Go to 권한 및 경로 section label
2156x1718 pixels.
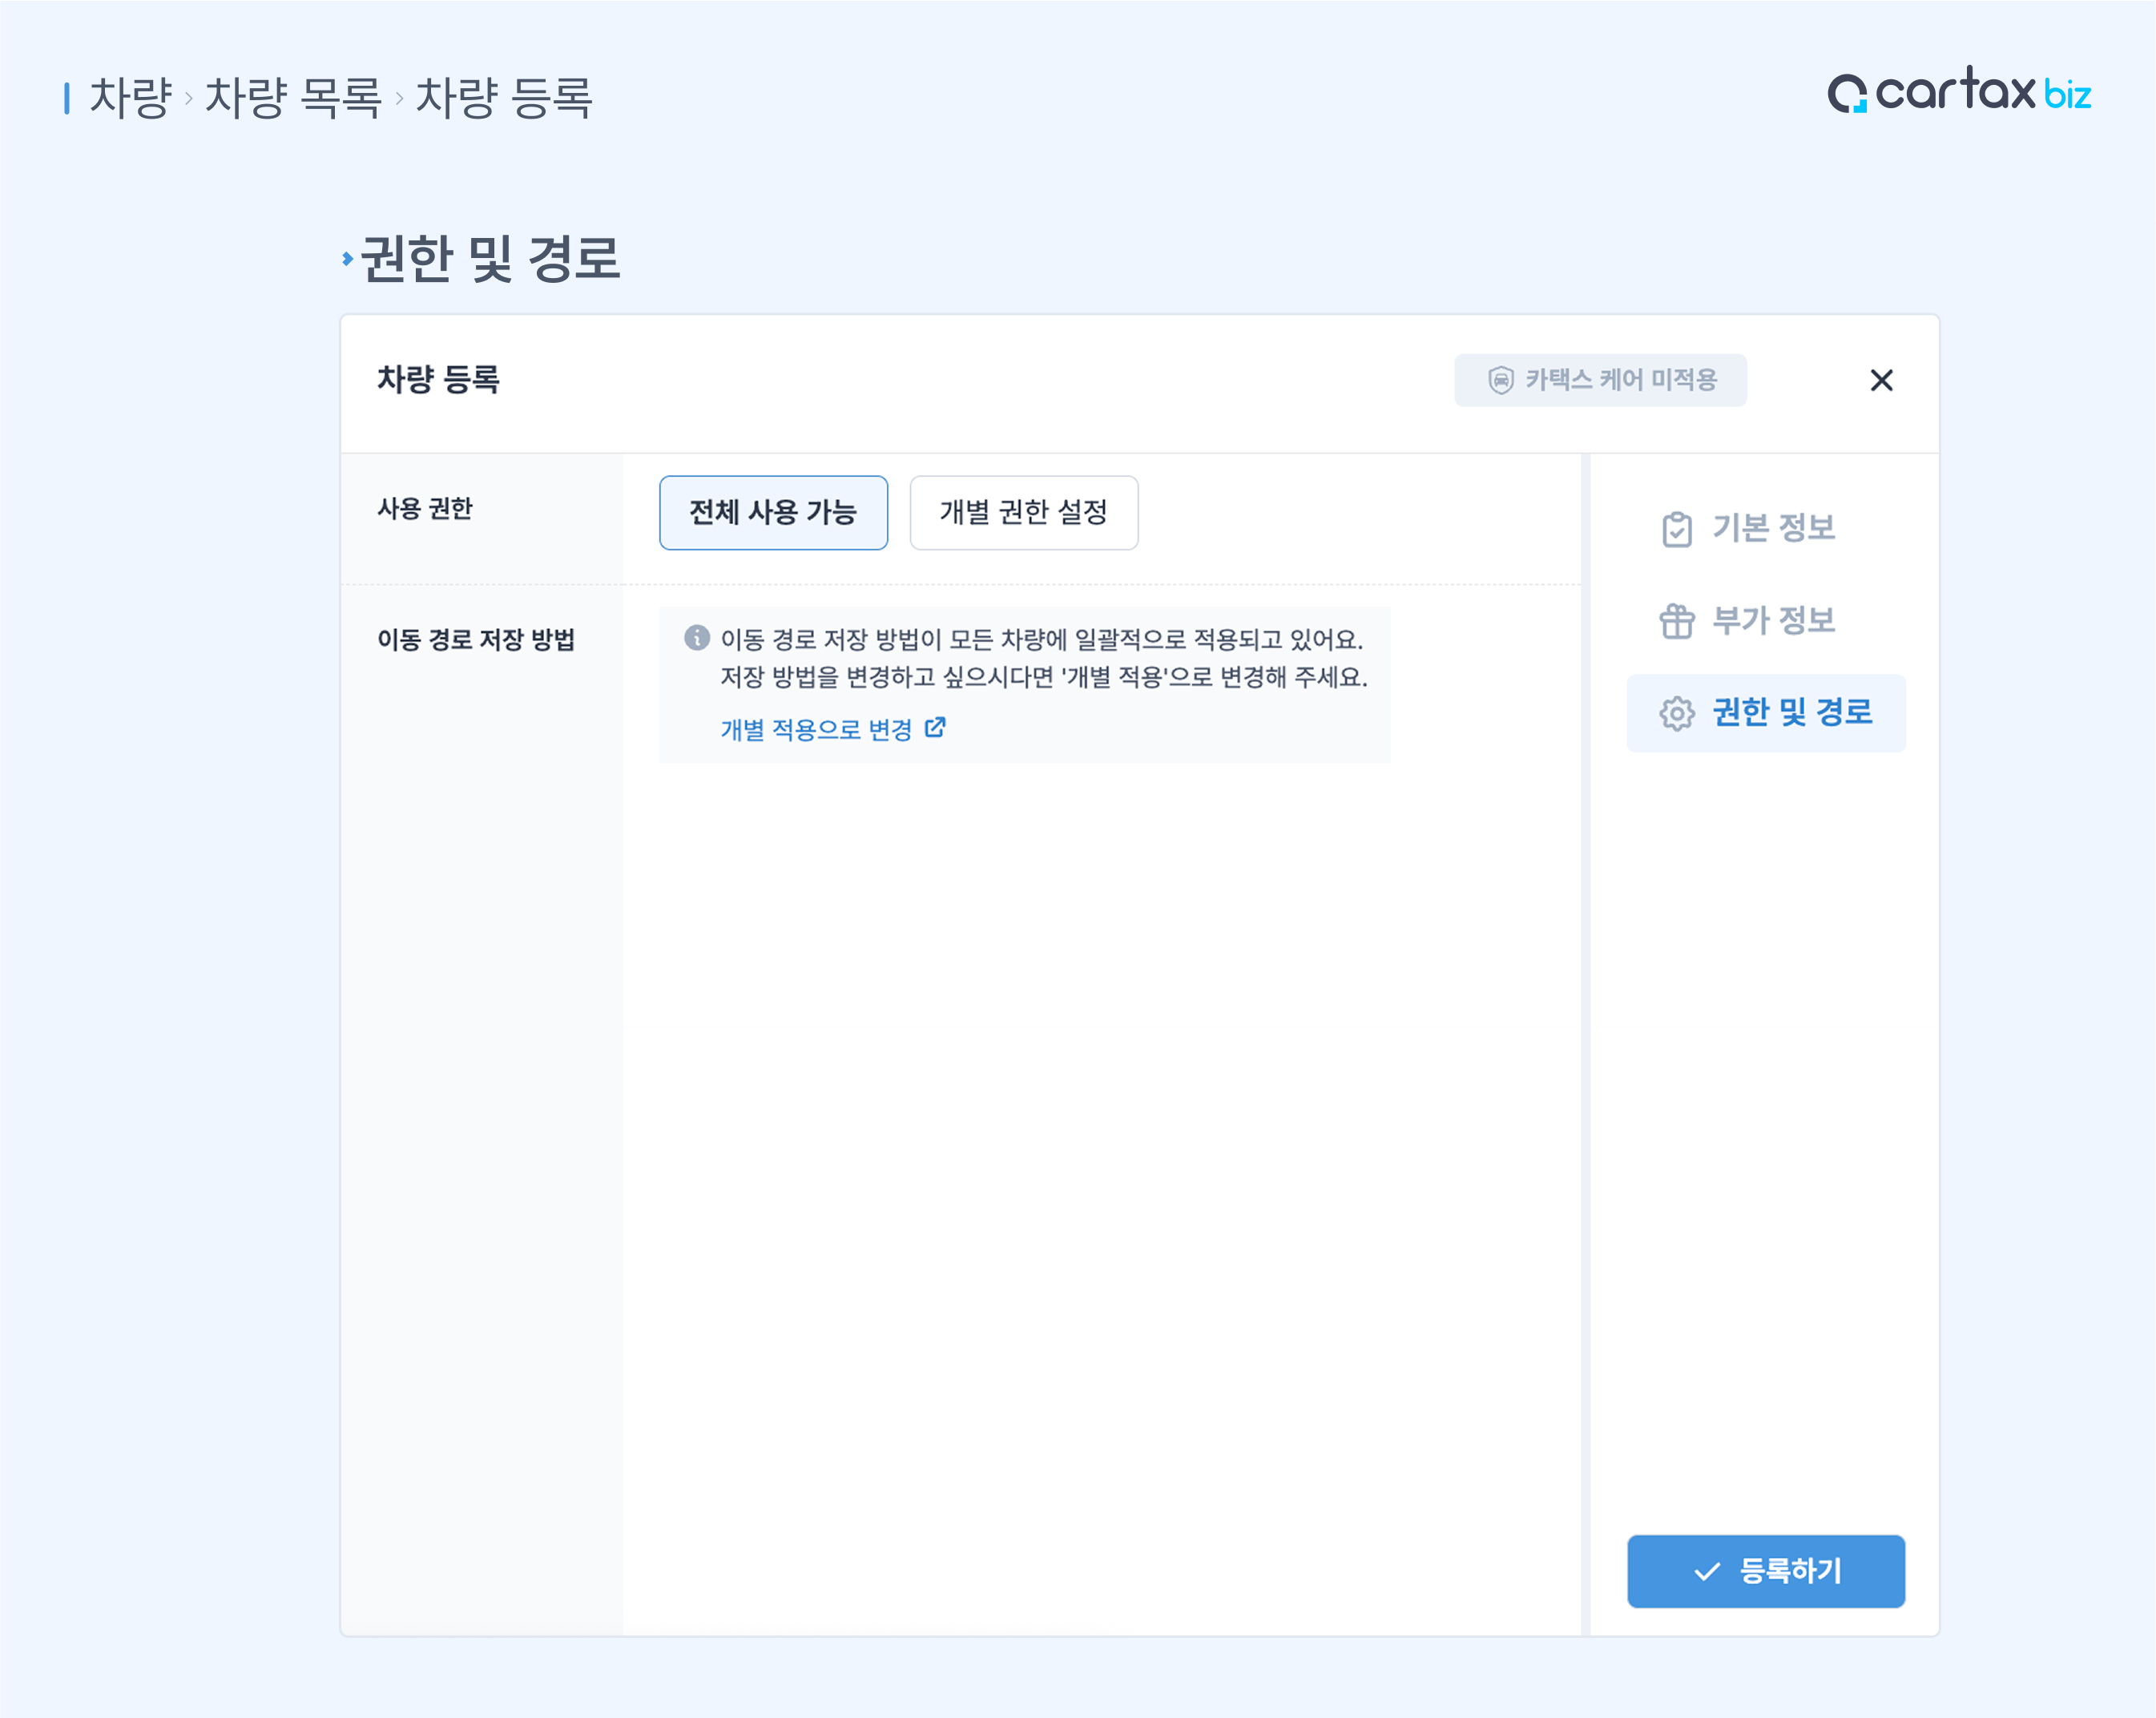pos(1791,713)
